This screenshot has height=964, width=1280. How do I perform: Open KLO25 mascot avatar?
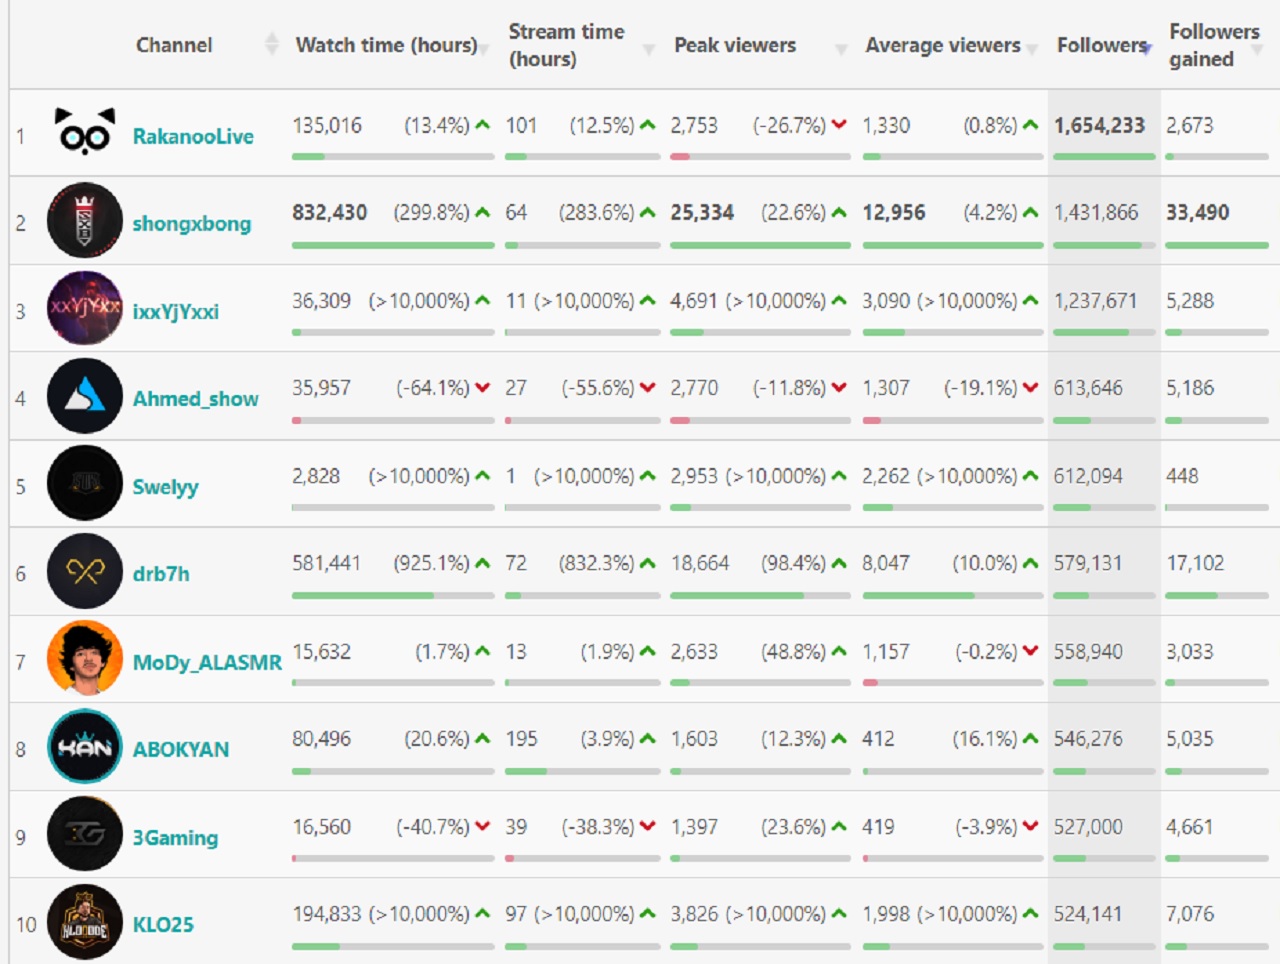[x=85, y=922]
